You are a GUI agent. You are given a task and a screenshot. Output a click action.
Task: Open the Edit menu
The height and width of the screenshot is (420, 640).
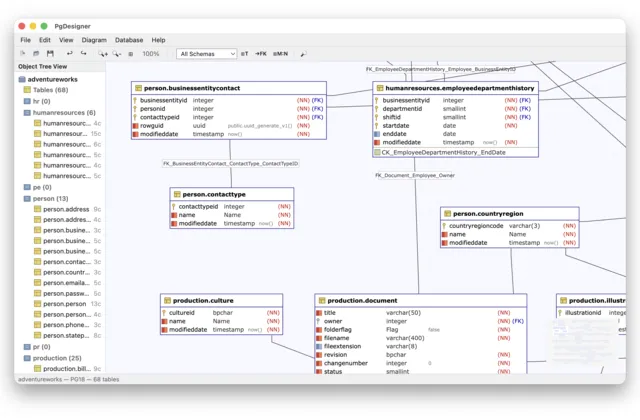(x=45, y=40)
